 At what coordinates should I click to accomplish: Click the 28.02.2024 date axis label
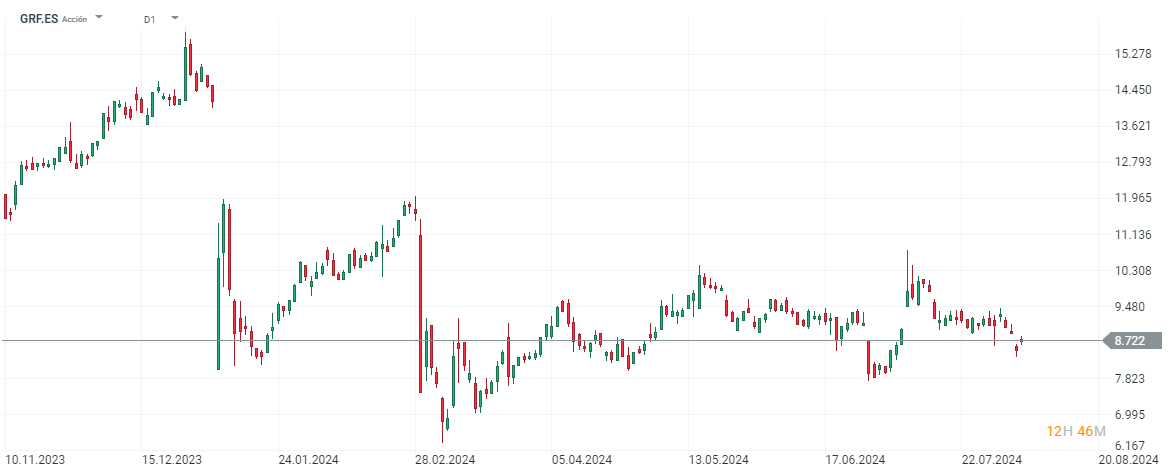click(445, 460)
